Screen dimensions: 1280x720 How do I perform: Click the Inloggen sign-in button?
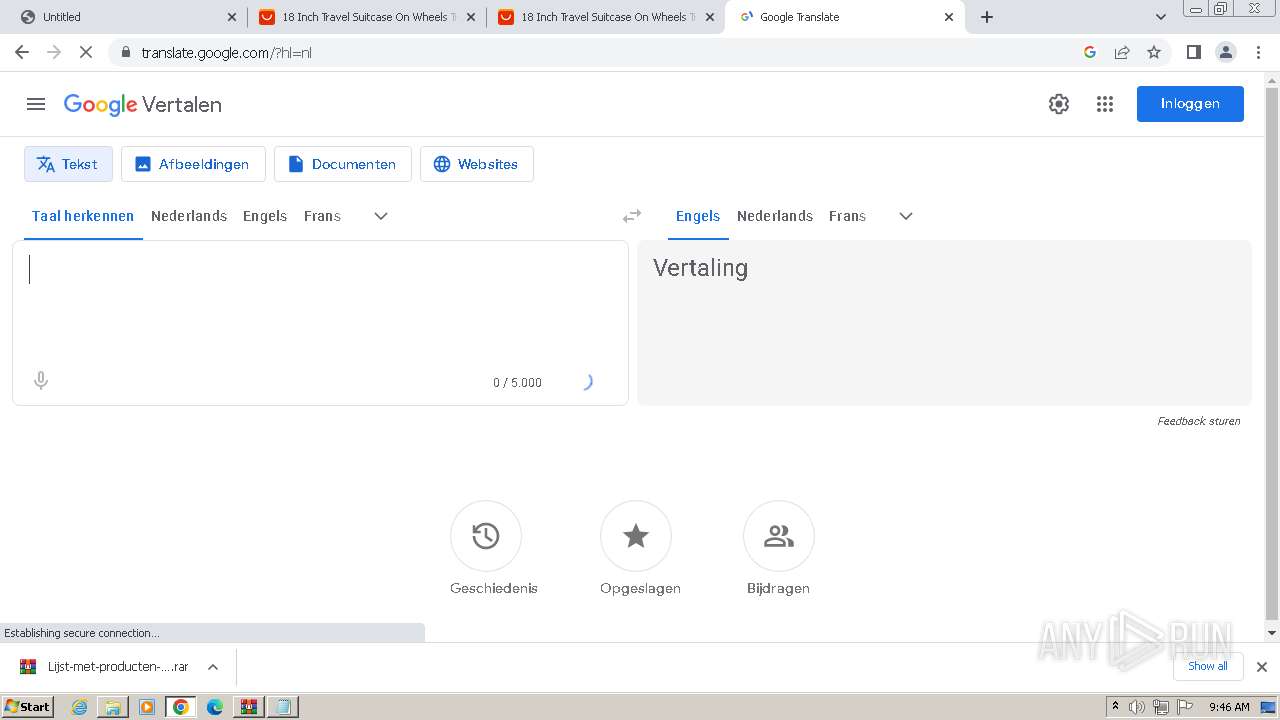click(1190, 104)
